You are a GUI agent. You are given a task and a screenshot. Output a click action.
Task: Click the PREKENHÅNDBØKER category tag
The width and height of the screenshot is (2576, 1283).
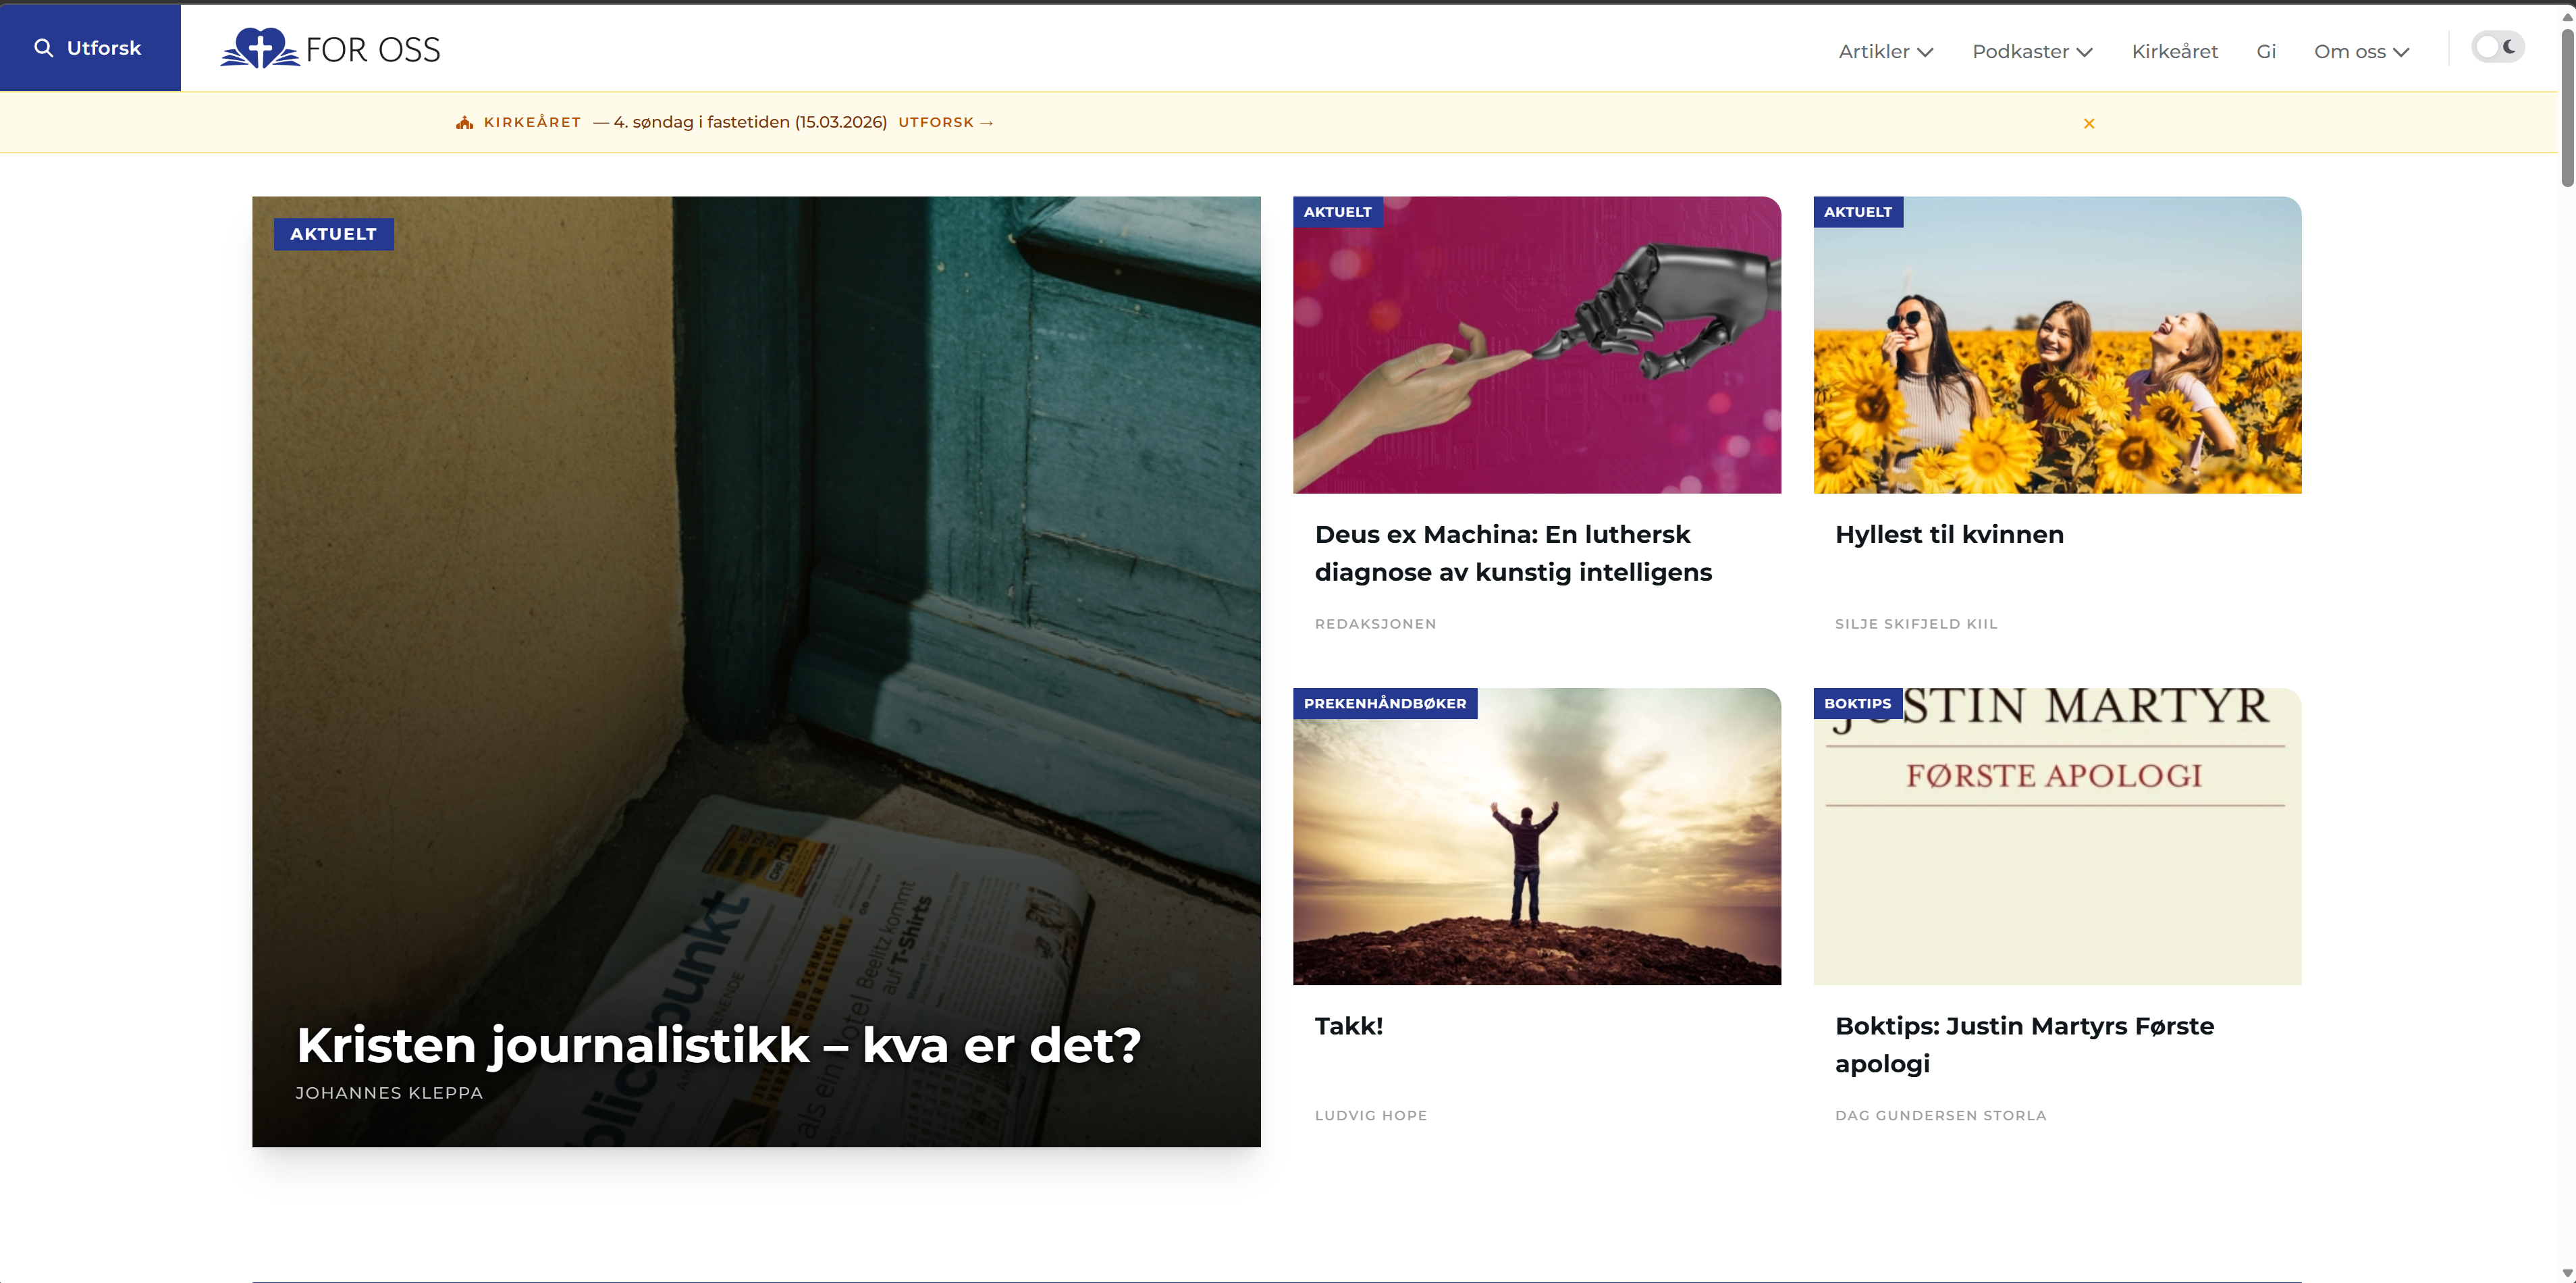[1384, 703]
